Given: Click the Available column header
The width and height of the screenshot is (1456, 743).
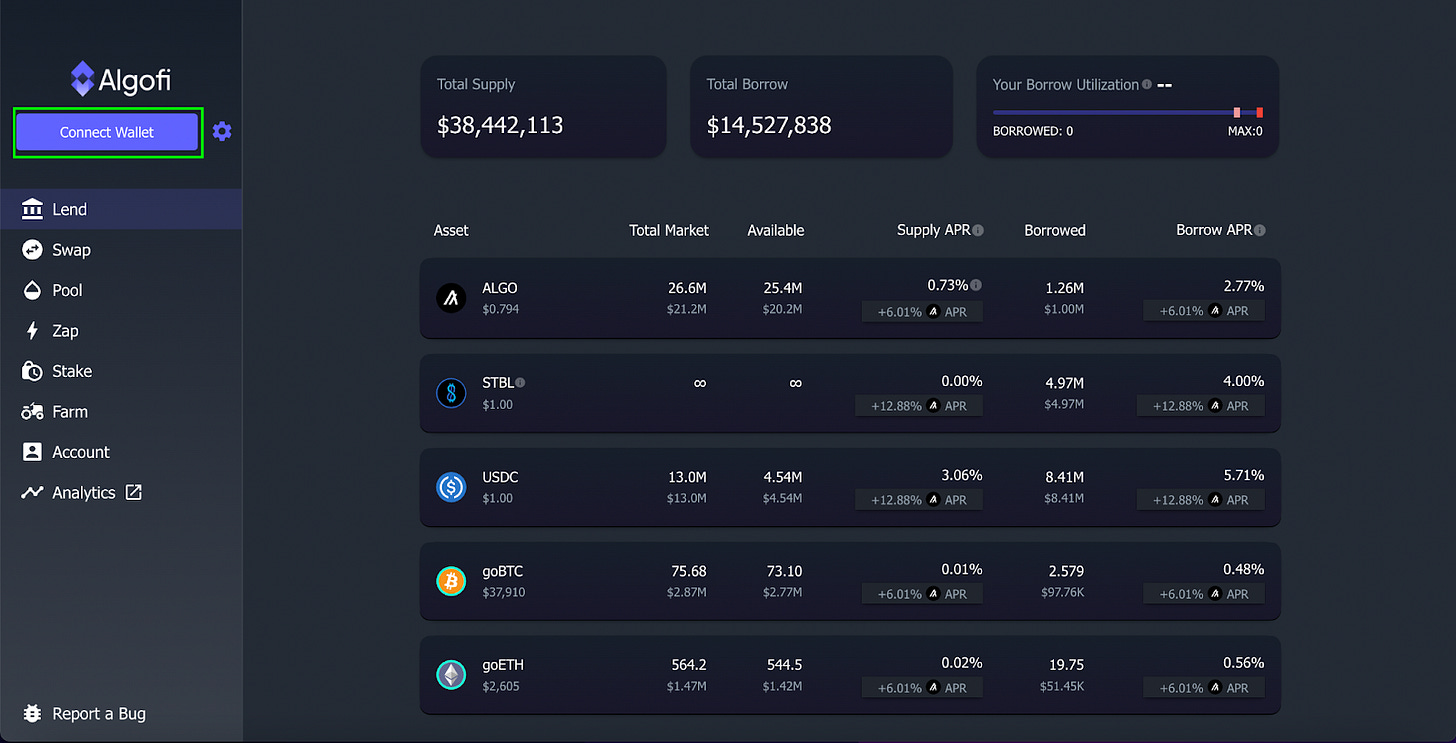Looking at the screenshot, I should click(776, 230).
